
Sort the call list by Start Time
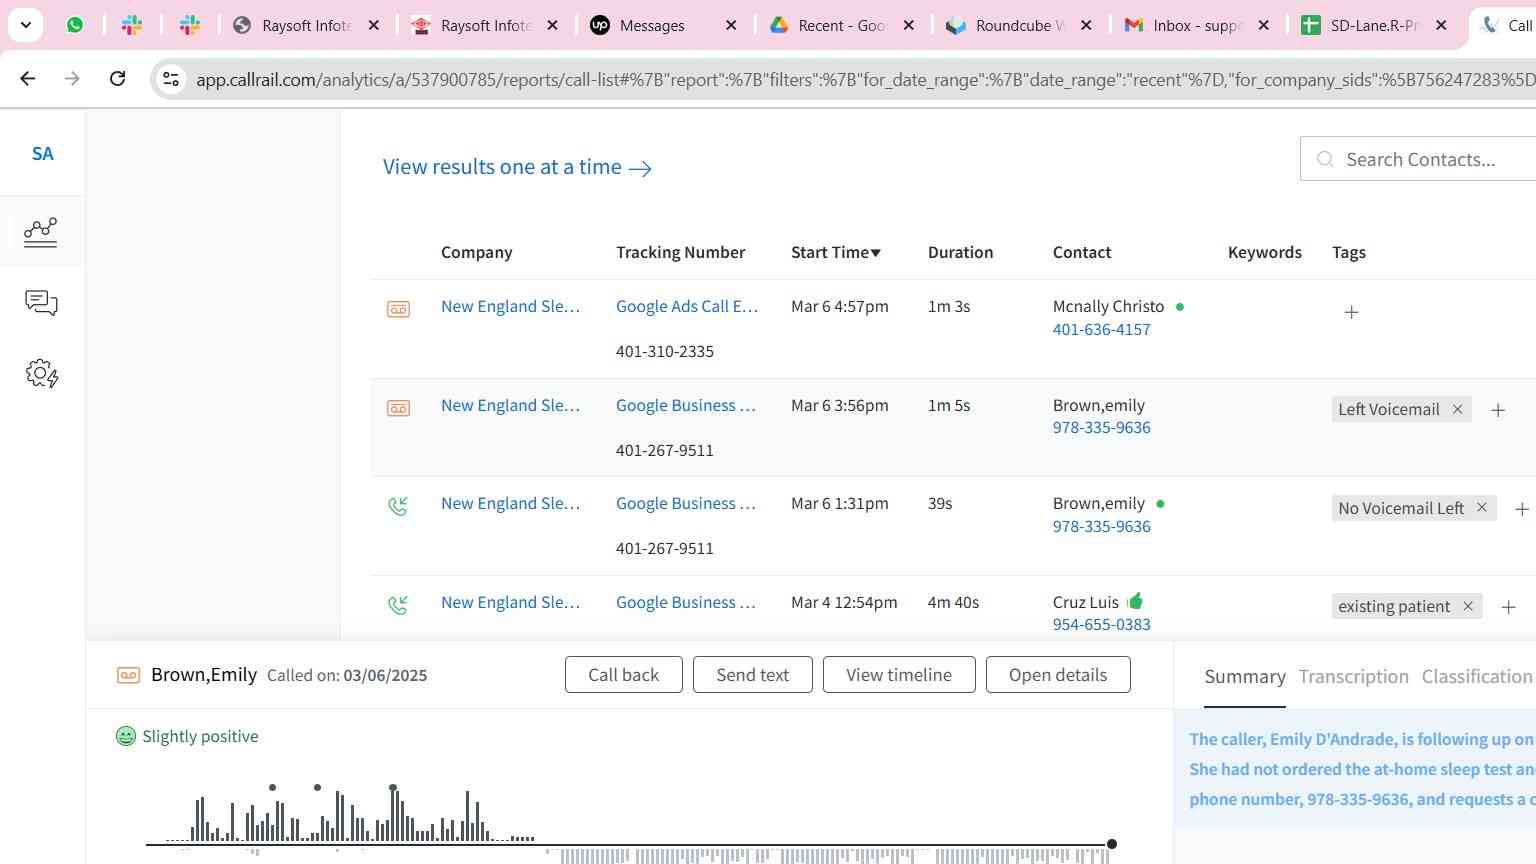pyautogui.click(x=836, y=252)
